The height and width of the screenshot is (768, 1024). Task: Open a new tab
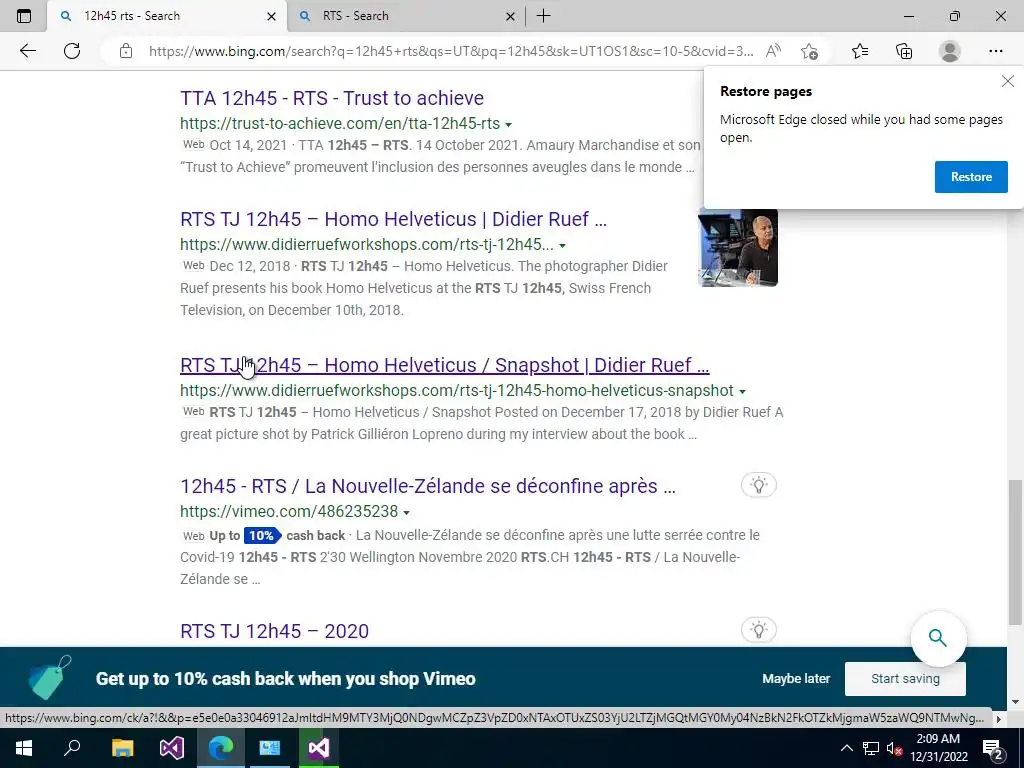tap(543, 16)
